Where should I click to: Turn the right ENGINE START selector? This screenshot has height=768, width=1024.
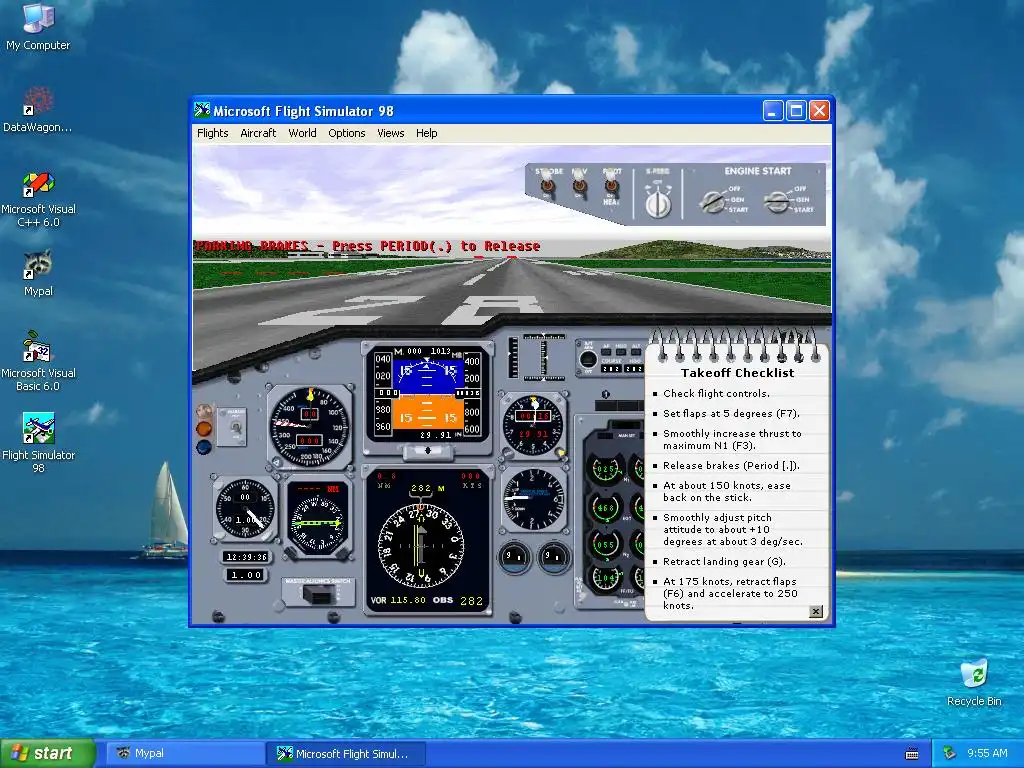pos(776,202)
